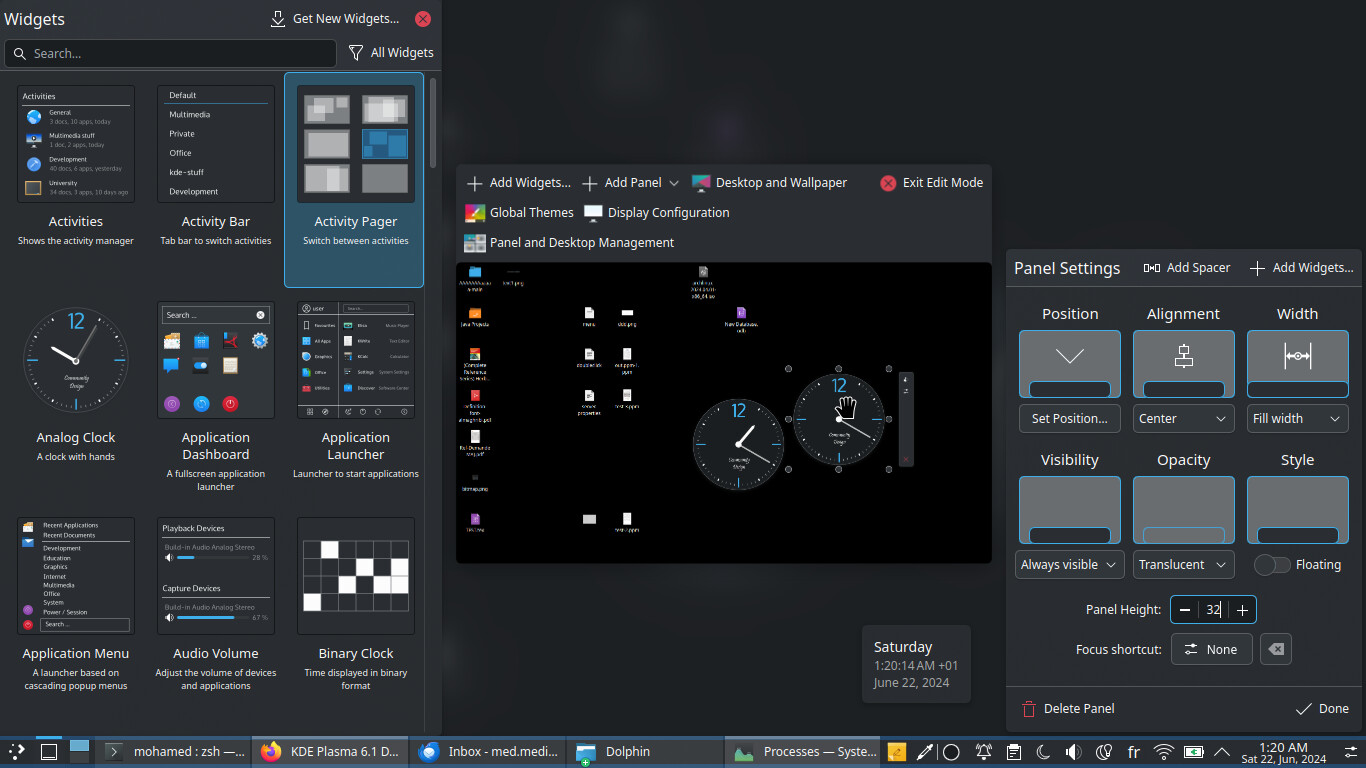Screen dimensions: 1366x768
Task: Click Add Spacer in Panel Settings
Action: [1187, 268]
